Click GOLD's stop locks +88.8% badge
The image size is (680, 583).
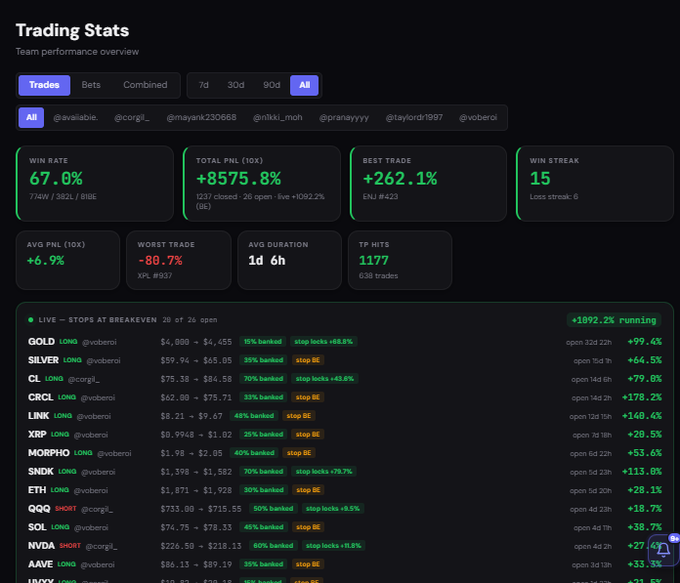[x=324, y=342]
